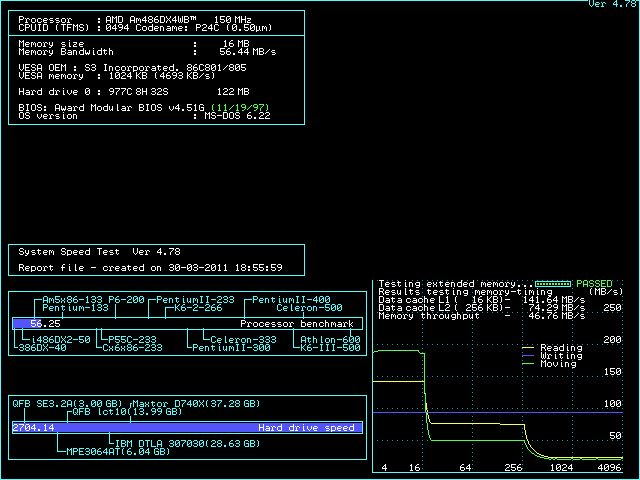Click the Hard drive speed bar
The width and height of the screenshot is (640, 480).
click(188, 427)
